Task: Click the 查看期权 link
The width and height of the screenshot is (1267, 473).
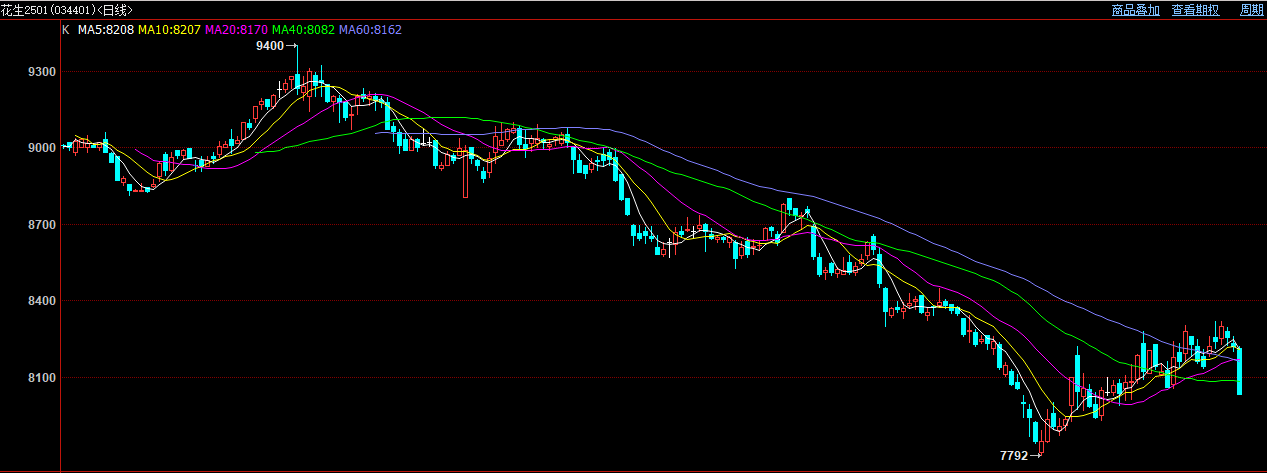Action: pos(1196,10)
